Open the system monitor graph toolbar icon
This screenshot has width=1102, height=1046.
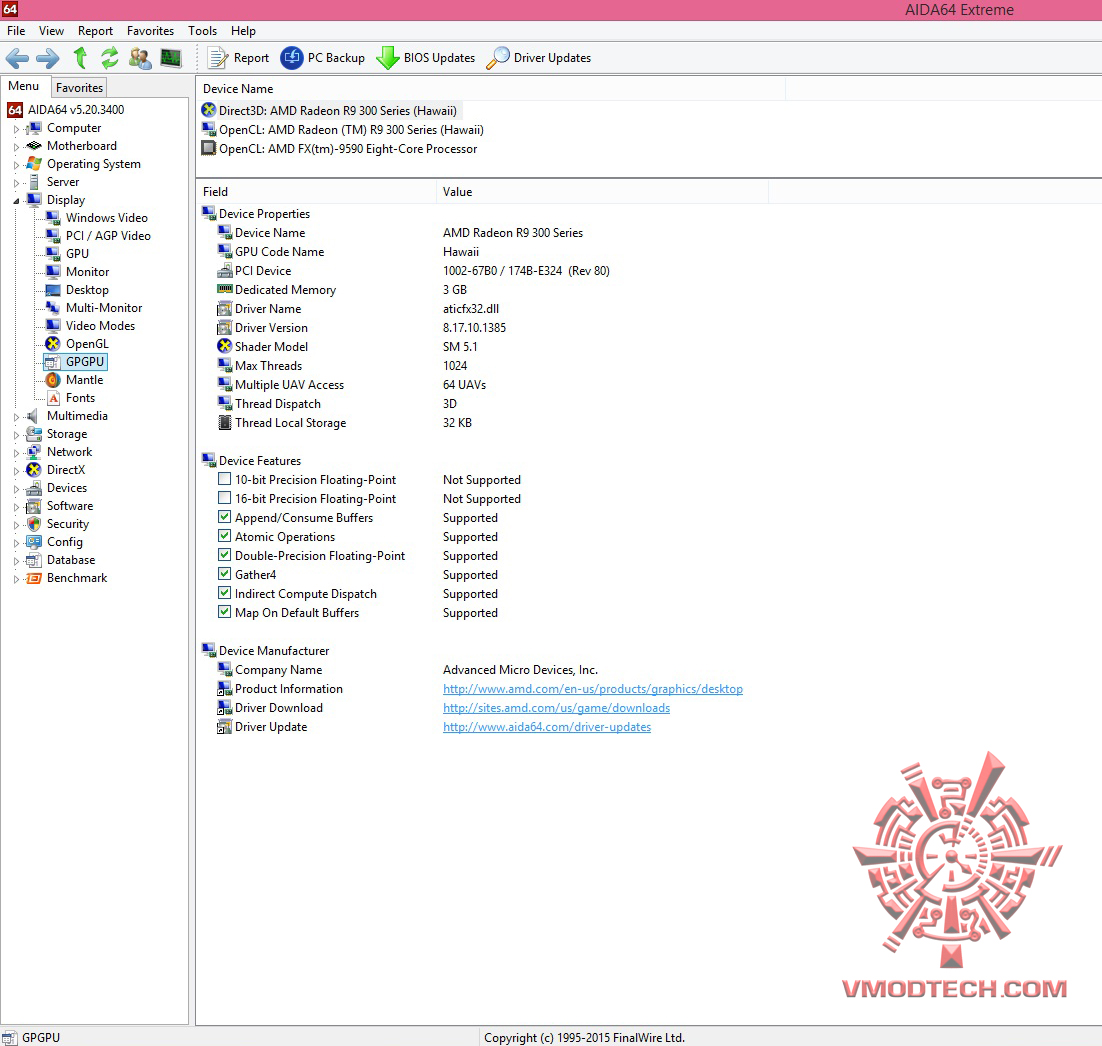point(171,58)
